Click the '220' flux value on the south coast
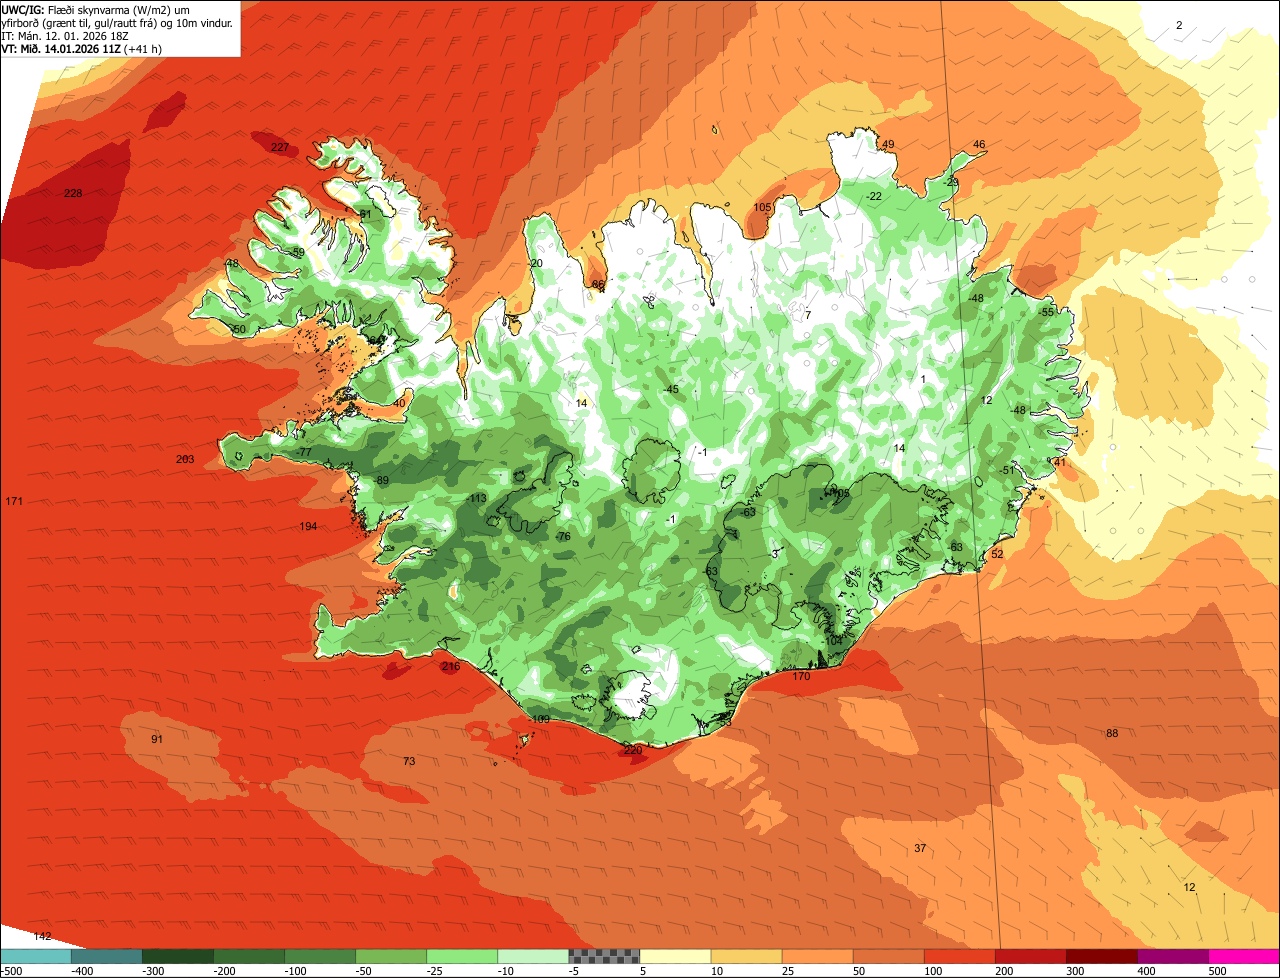 coord(633,750)
